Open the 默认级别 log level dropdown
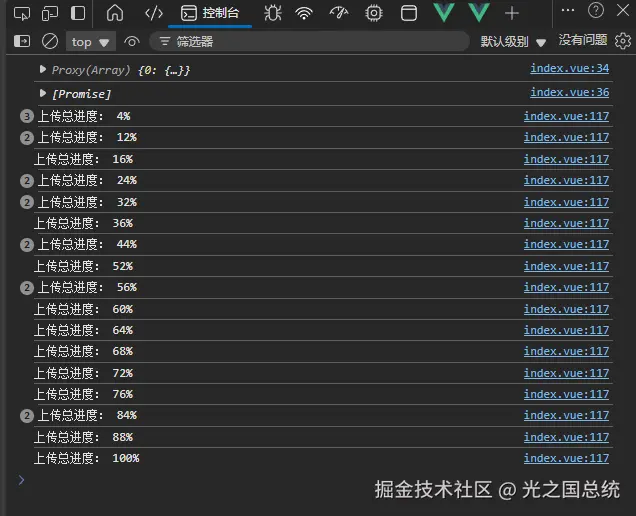The image size is (636, 516). 513,41
